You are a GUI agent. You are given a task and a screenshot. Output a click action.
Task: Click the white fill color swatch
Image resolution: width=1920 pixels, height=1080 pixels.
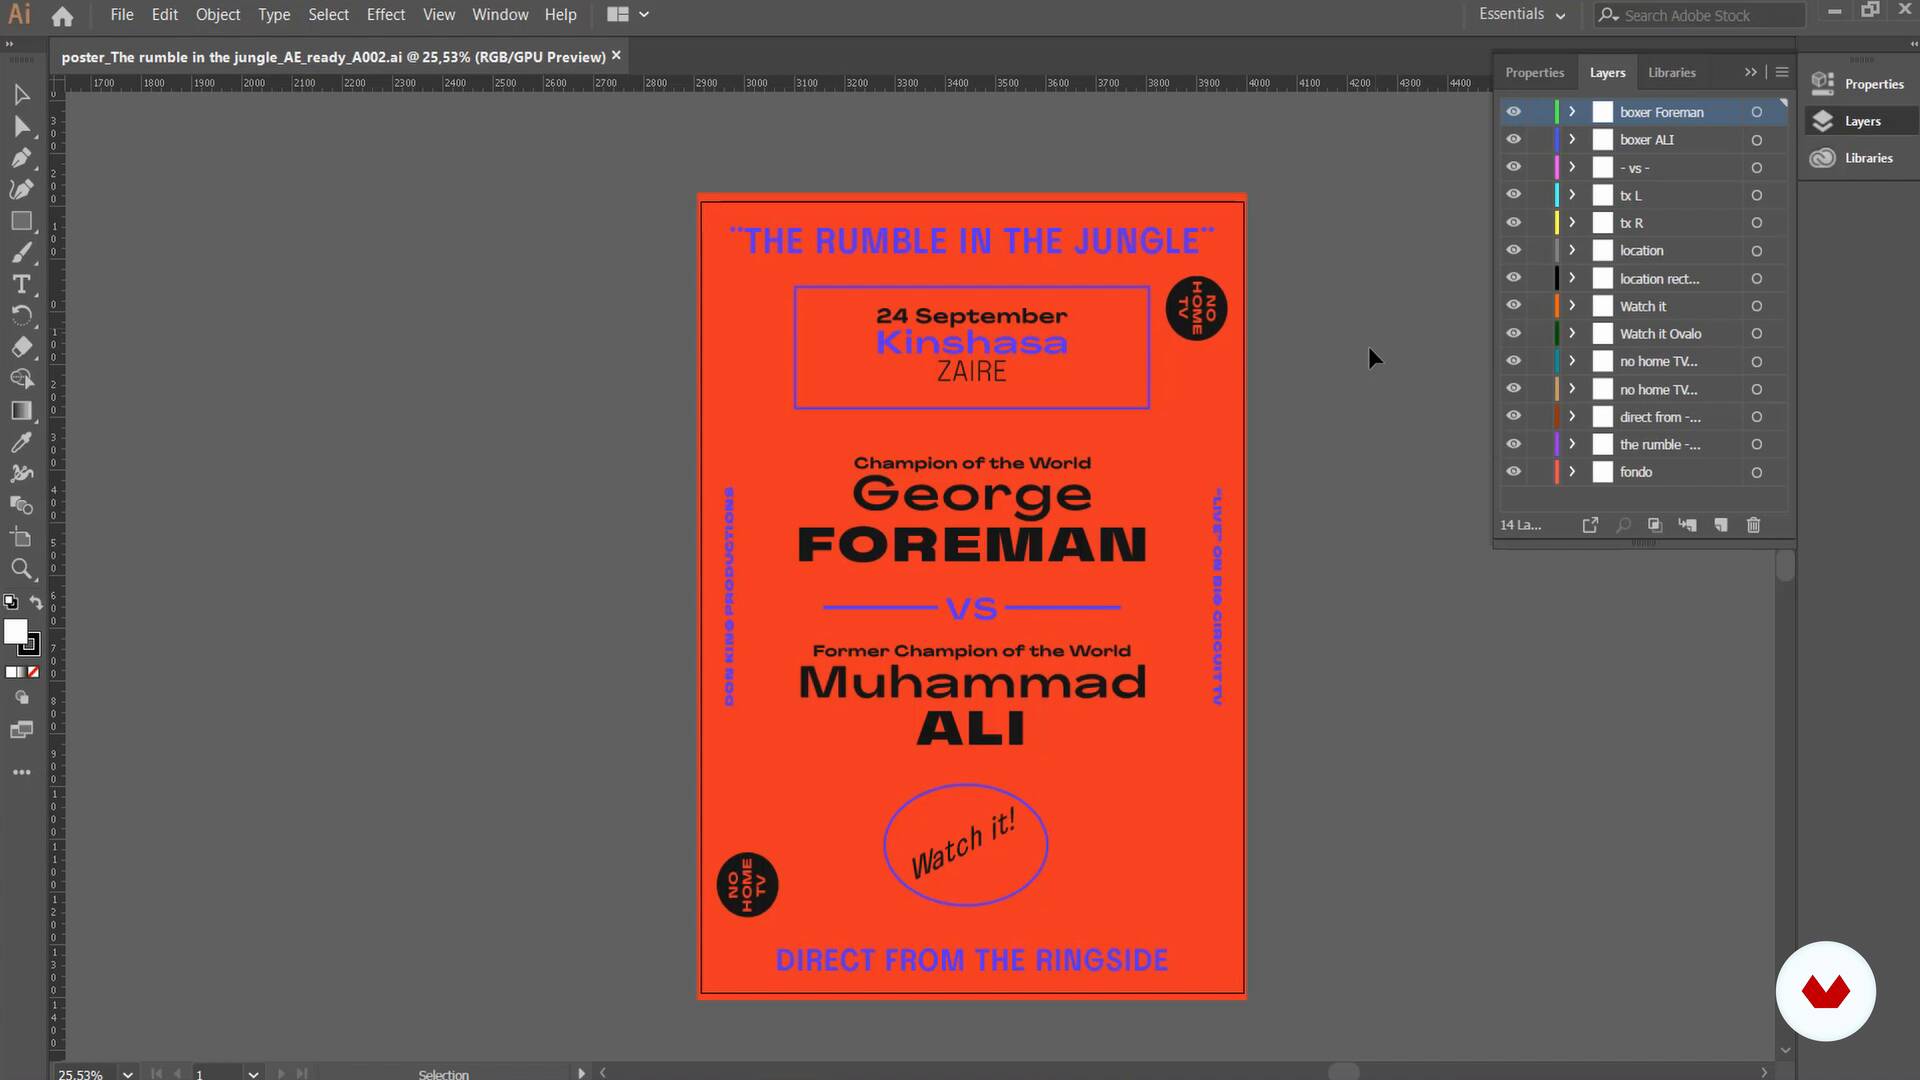(15, 632)
